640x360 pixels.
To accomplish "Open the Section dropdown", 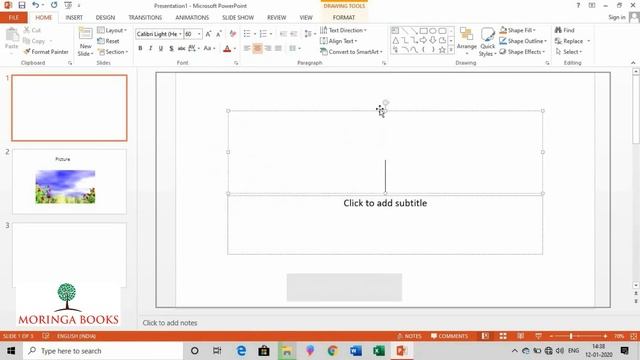I will (113, 52).
